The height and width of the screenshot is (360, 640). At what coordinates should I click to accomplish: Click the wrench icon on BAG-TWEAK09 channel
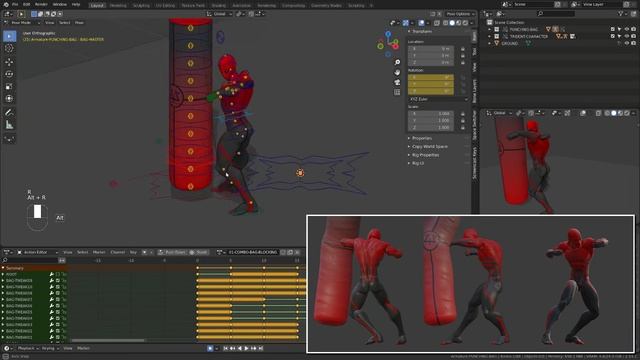(52, 280)
